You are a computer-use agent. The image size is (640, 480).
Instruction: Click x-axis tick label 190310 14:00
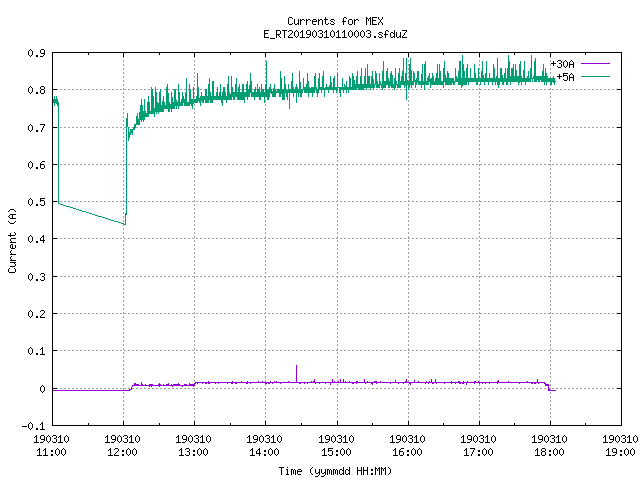264,446
